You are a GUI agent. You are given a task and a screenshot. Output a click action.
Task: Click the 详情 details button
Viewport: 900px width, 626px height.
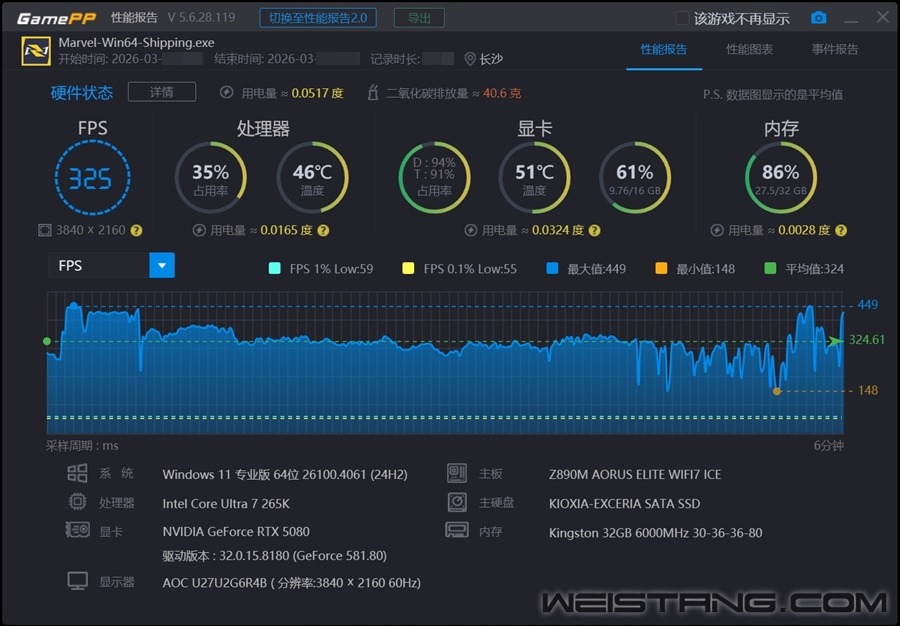coord(162,92)
